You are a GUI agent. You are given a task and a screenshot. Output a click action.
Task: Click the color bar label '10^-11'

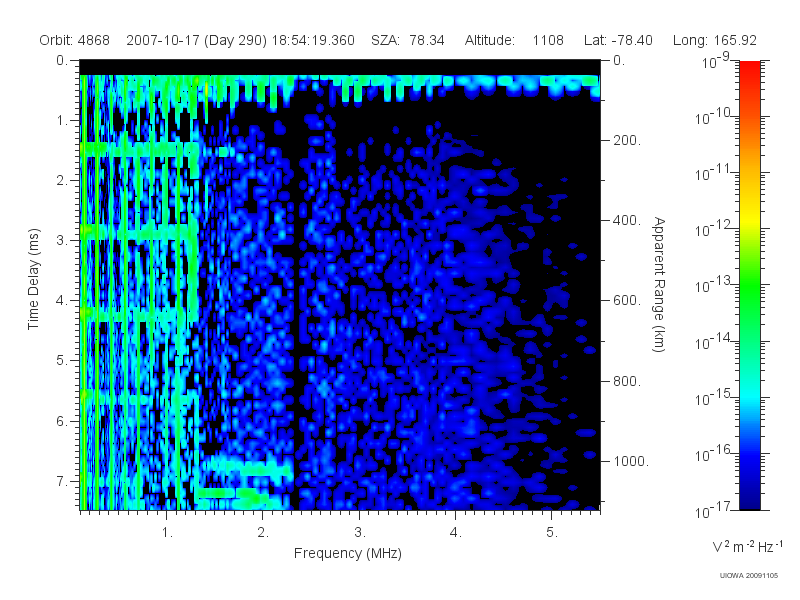[714, 173]
